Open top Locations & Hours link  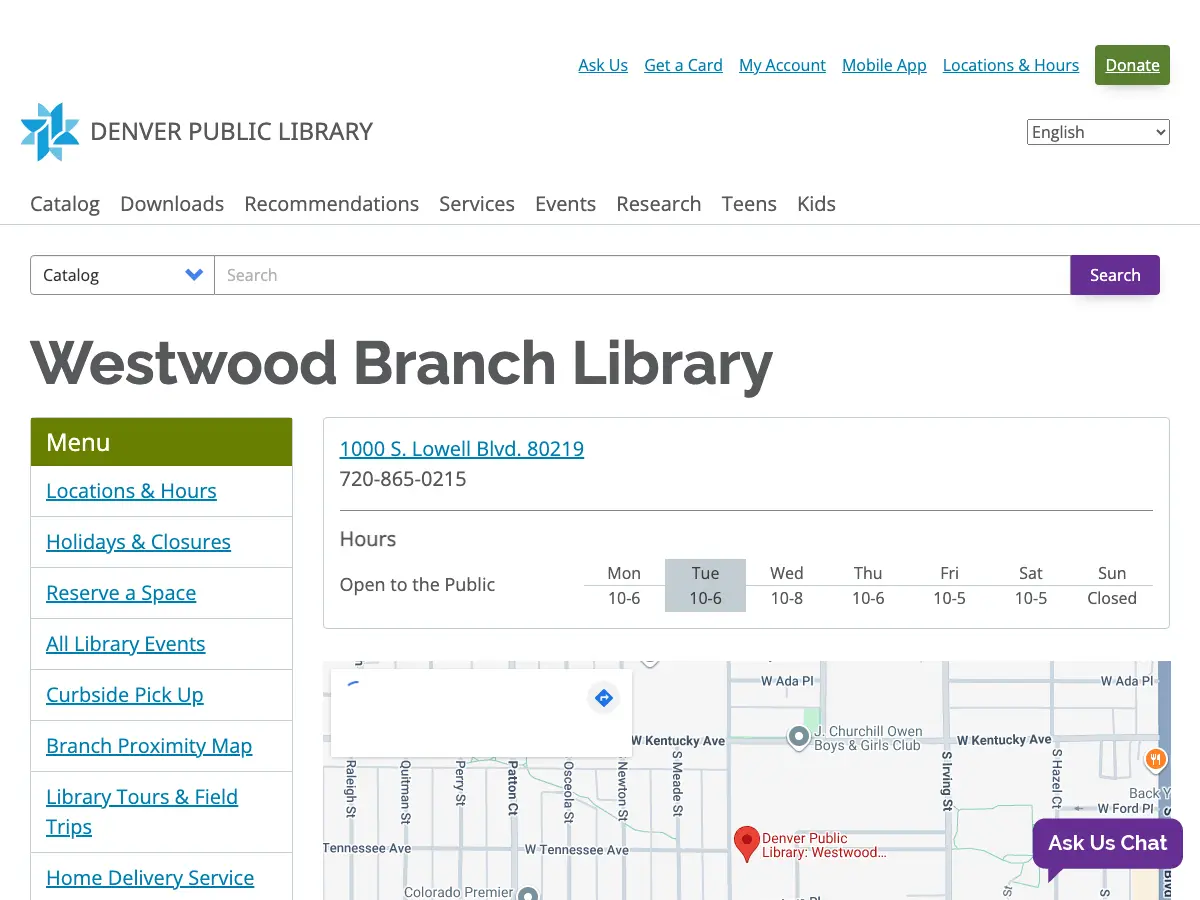1011,65
